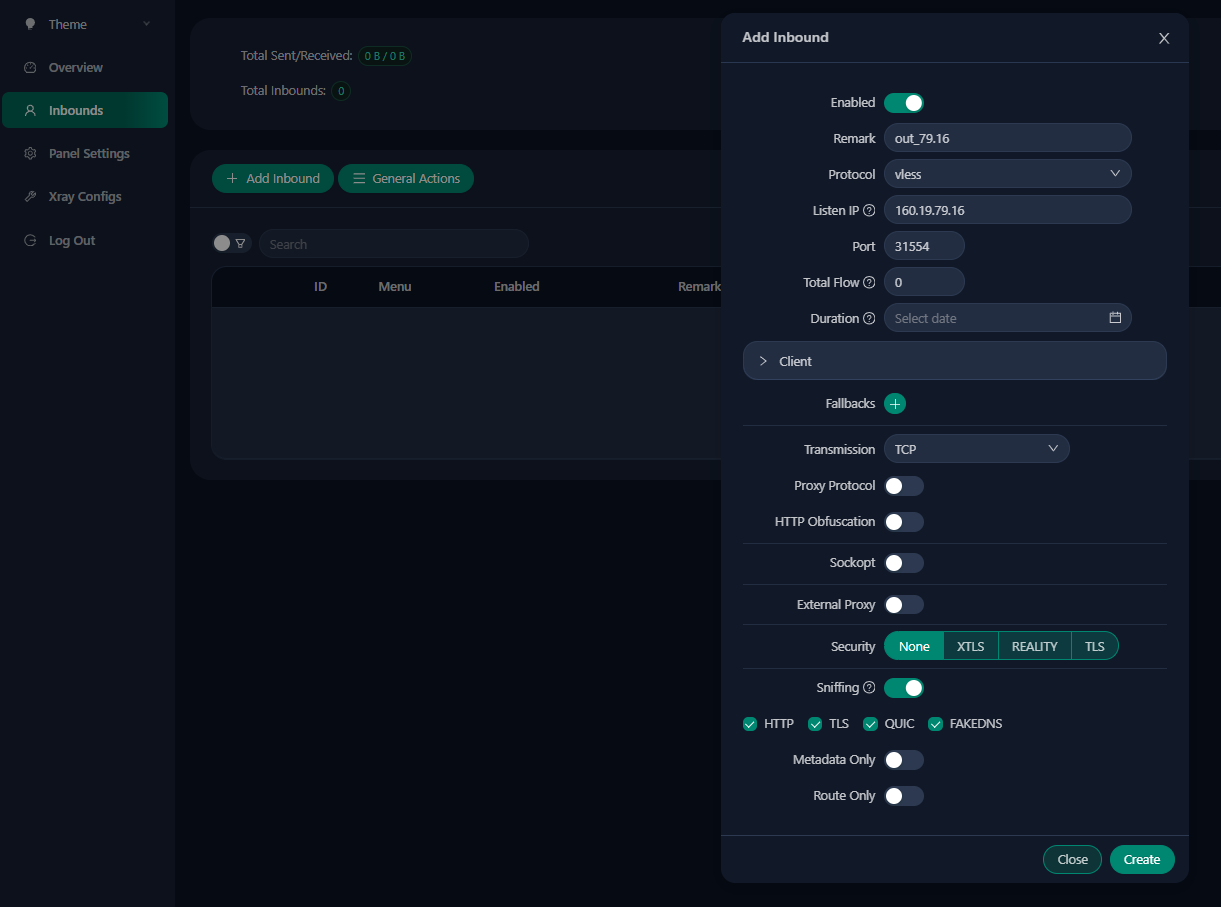Screen dimensions: 1221x907
Task: Open Panel Settings from the sidebar
Action: 89,154
